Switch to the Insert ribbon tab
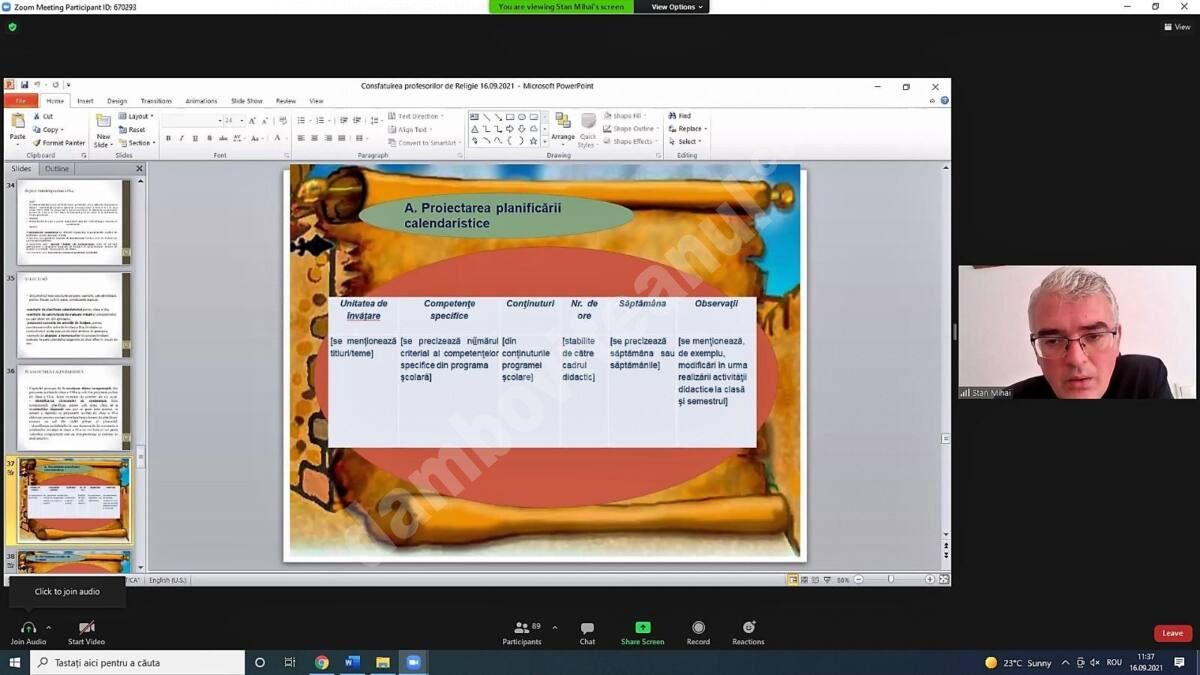The image size is (1200, 675). [x=85, y=101]
